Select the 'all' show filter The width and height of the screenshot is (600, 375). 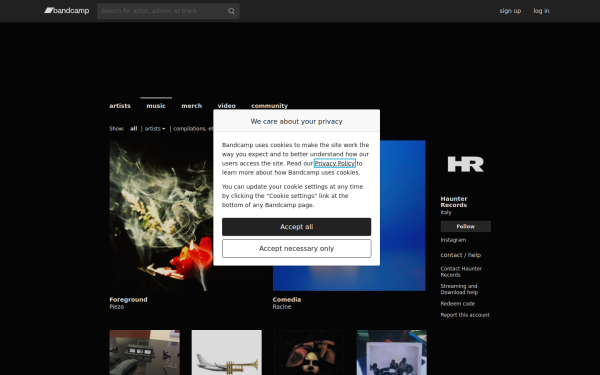tap(133, 129)
